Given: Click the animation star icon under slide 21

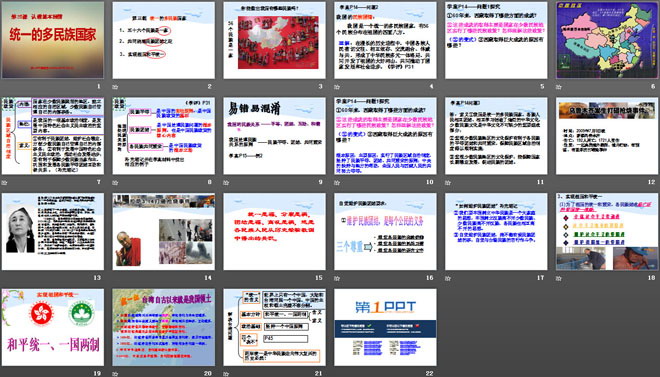Looking at the screenshot, I should point(226,374).
